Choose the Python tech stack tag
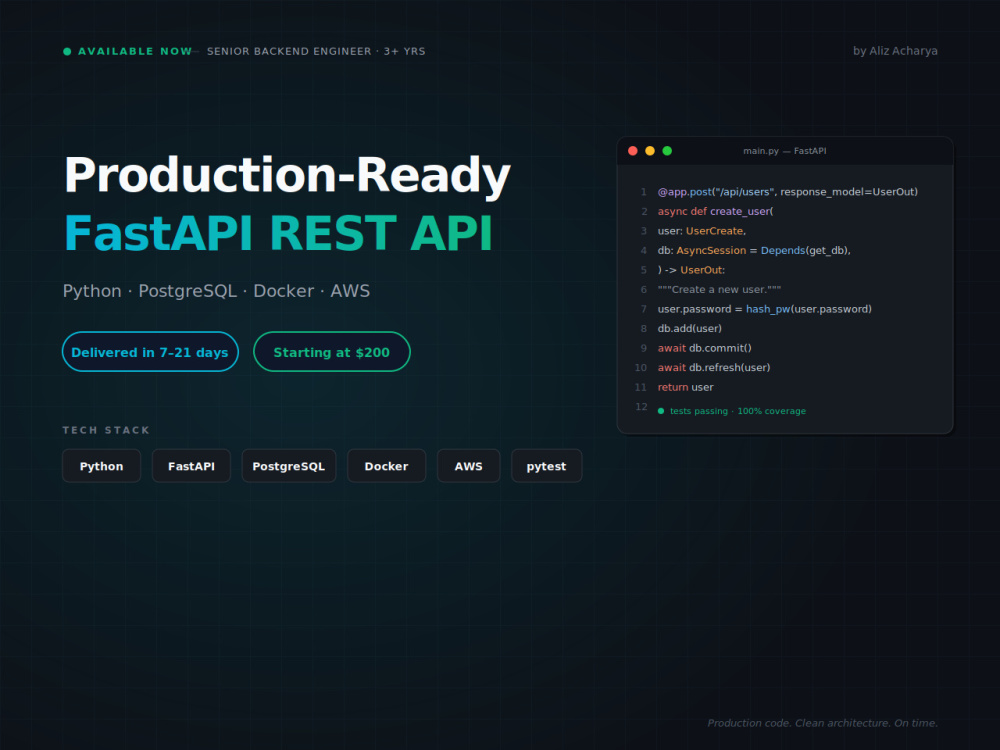This screenshot has height=750, width=1000. coord(101,466)
